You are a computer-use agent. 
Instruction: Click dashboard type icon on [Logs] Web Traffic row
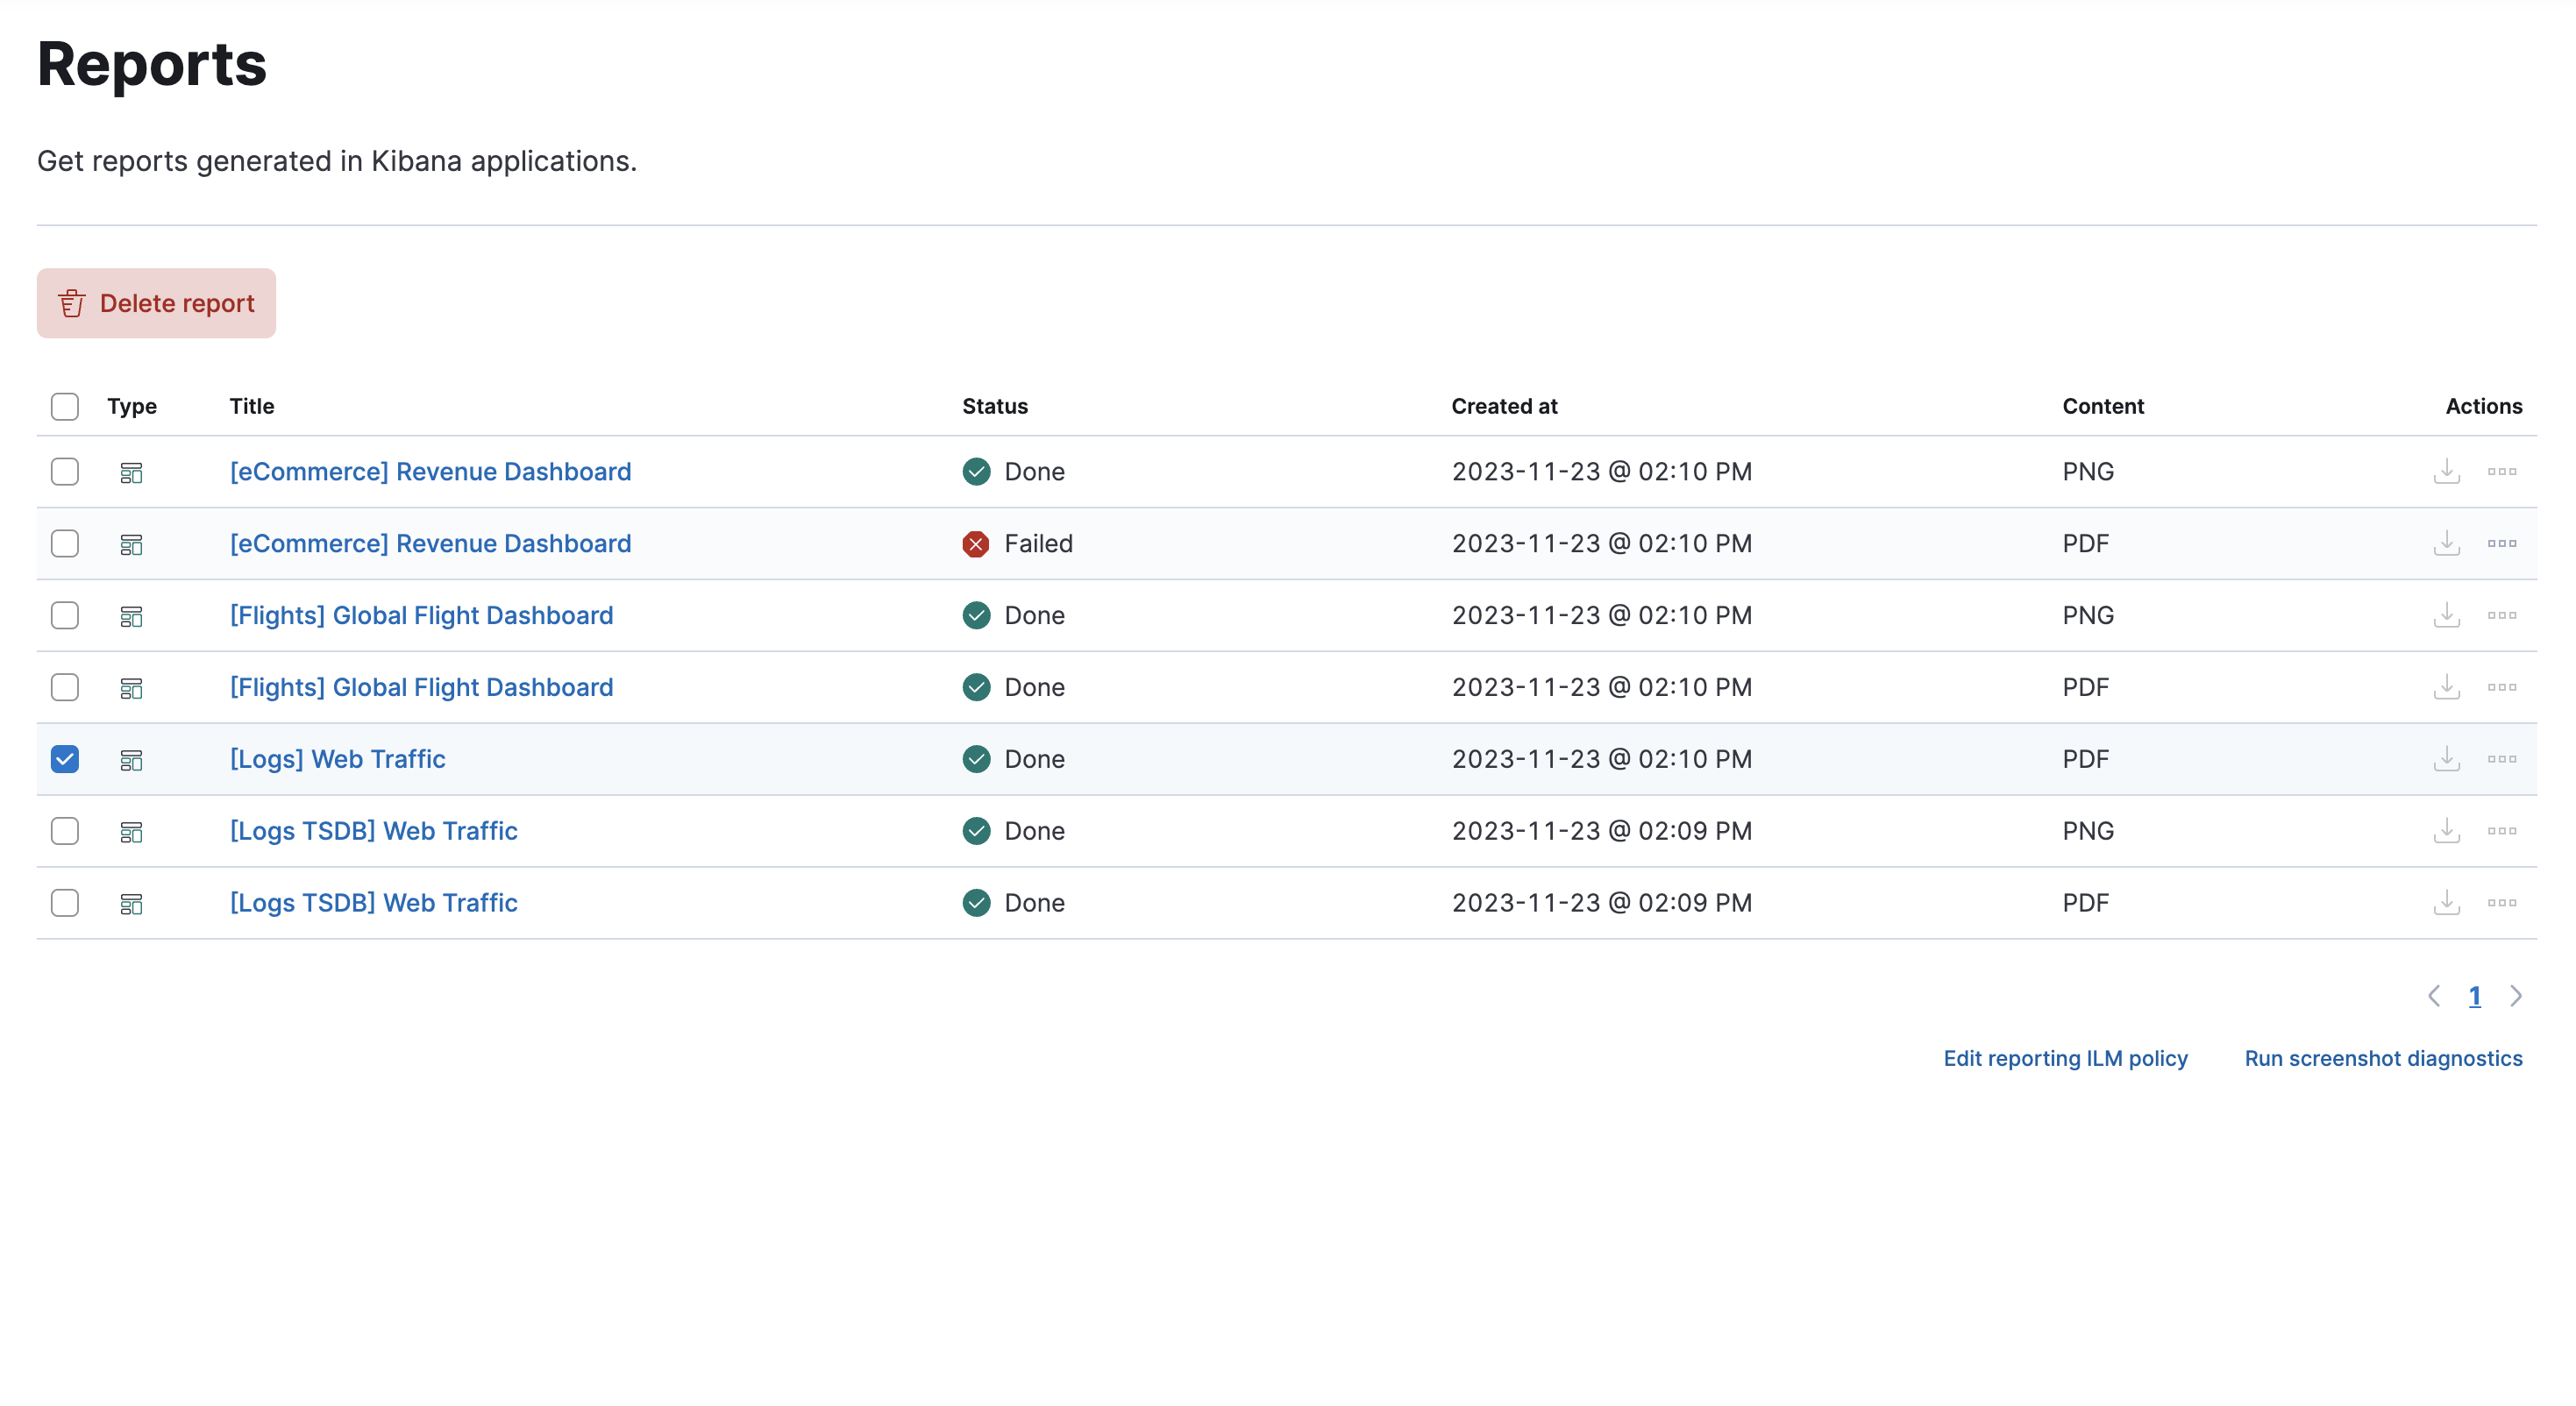131,760
